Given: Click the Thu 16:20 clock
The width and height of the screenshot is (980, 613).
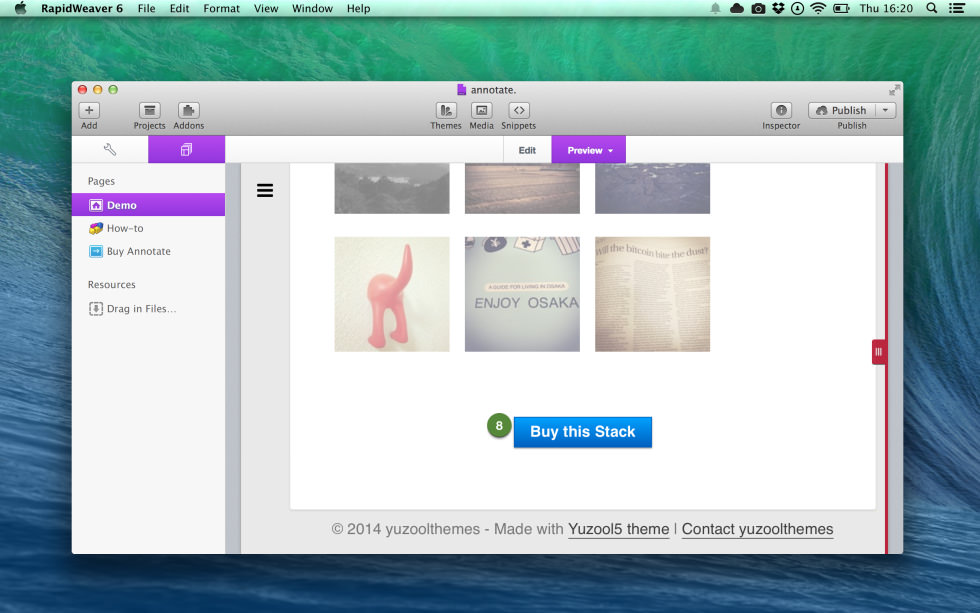Looking at the screenshot, I should click(x=886, y=8).
